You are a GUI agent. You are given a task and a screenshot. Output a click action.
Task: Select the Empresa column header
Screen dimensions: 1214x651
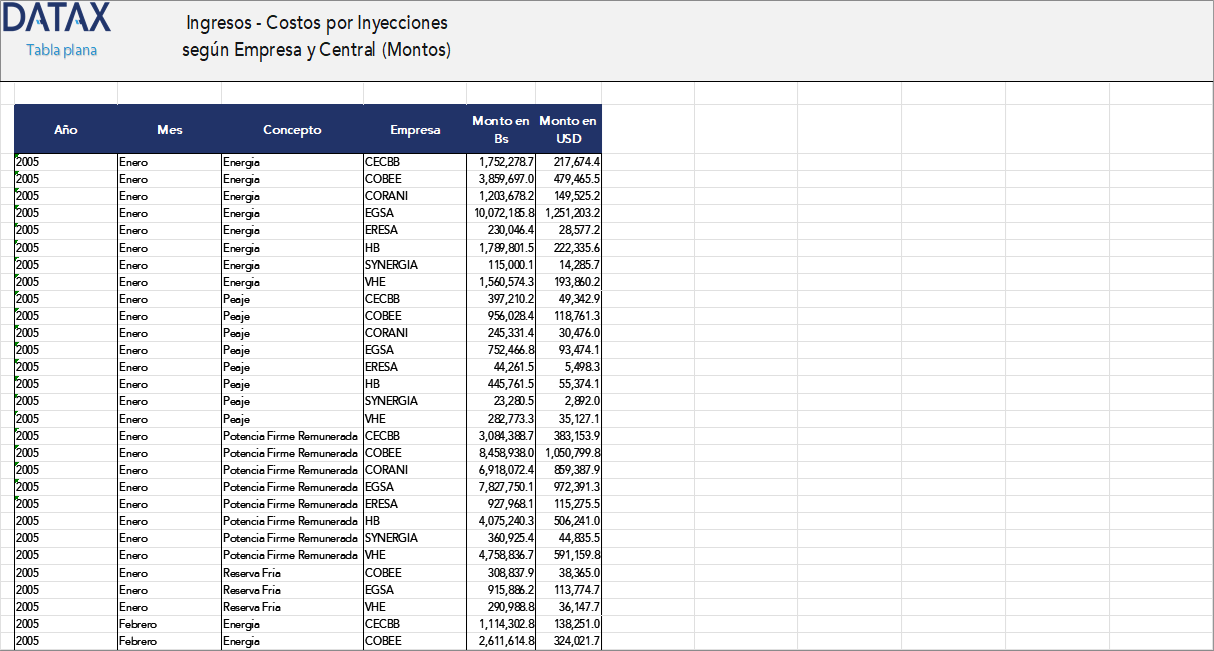click(x=415, y=129)
